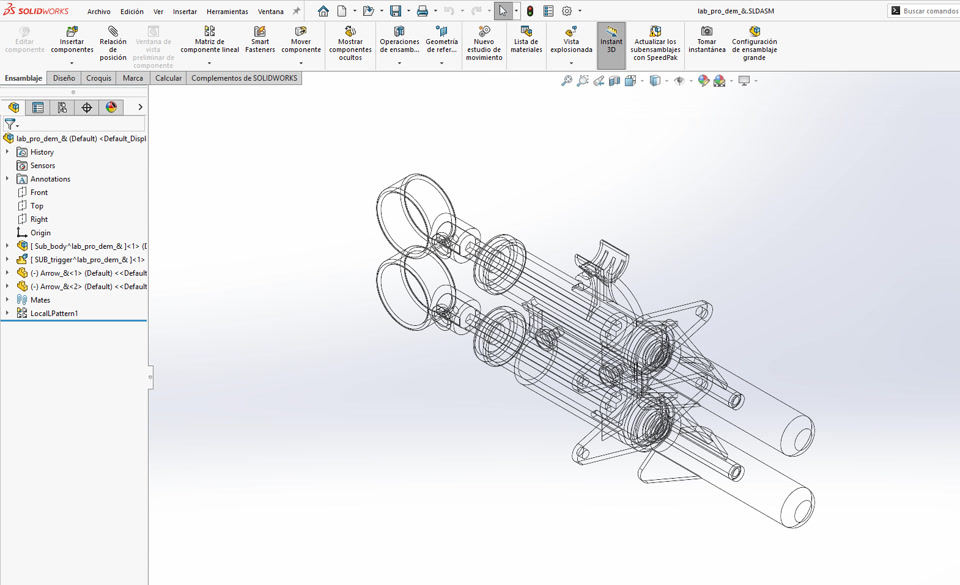
Task: Click the Vista explosionada icon
Action: [571, 32]
